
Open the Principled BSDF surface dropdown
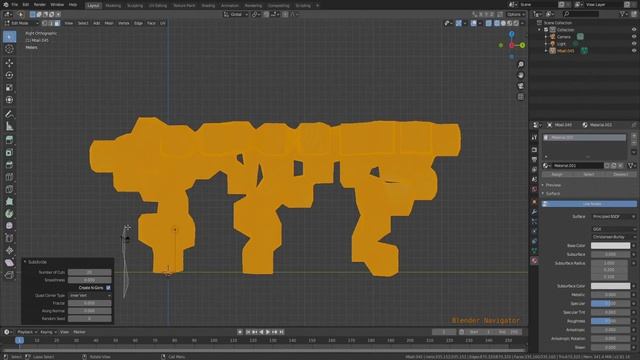613,217
